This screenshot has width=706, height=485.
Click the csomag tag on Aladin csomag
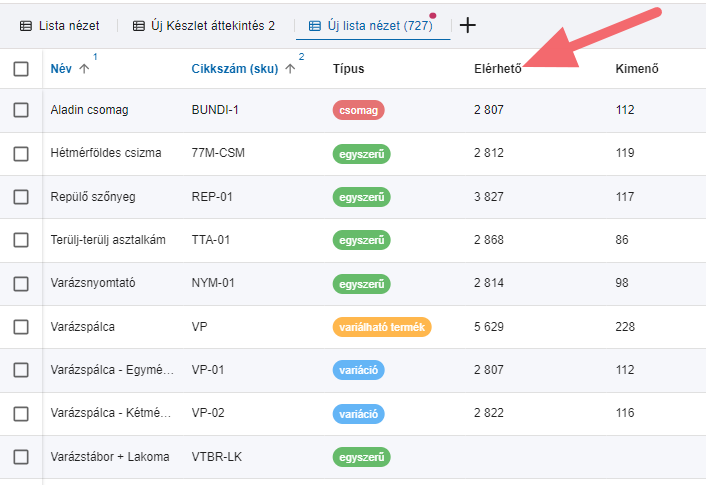(358, 110)
